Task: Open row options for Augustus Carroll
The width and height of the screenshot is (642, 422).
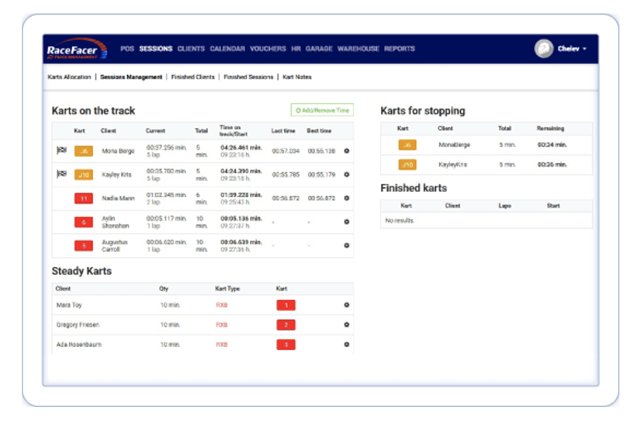Action: coord(346,246)
